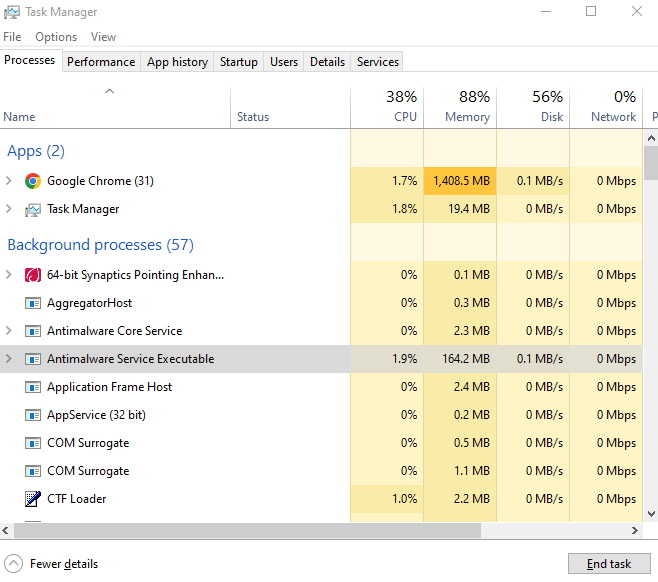Open the Startup tab
The image size is (658, 582).
[x=239, y=62]
